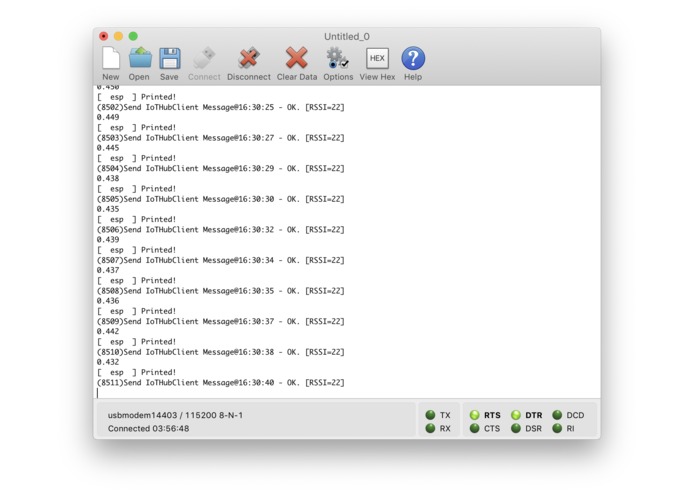
Task: Click the value 0.435 in log
Action: (x=108, y=209)
